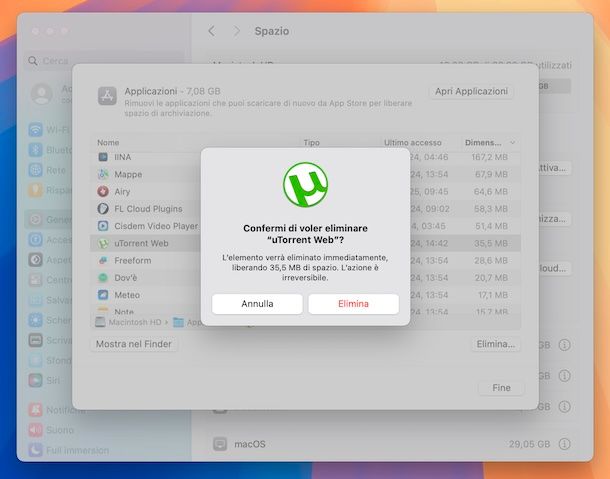
Task: Select the Freeform app icon
Action: coord(103,260)
